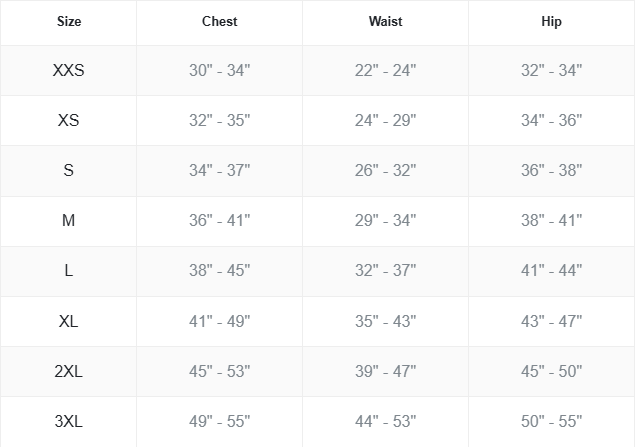
Task: Click XXS chest measurement 30" - 34"
Action: [219, 71]
